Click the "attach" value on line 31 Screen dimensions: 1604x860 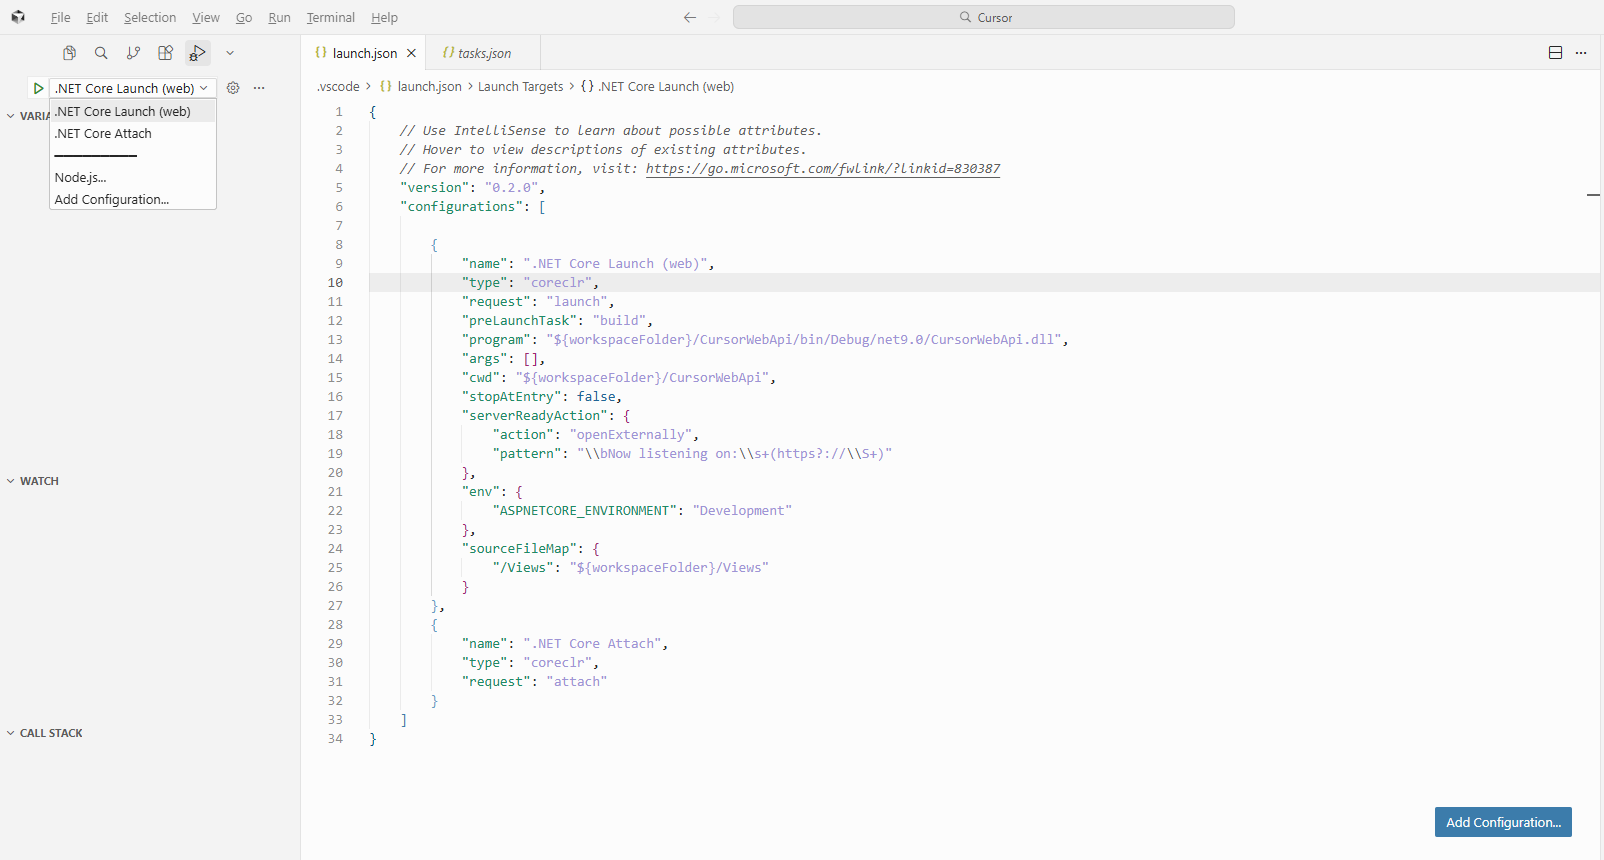pyautogui.click(x=577, y=681)
